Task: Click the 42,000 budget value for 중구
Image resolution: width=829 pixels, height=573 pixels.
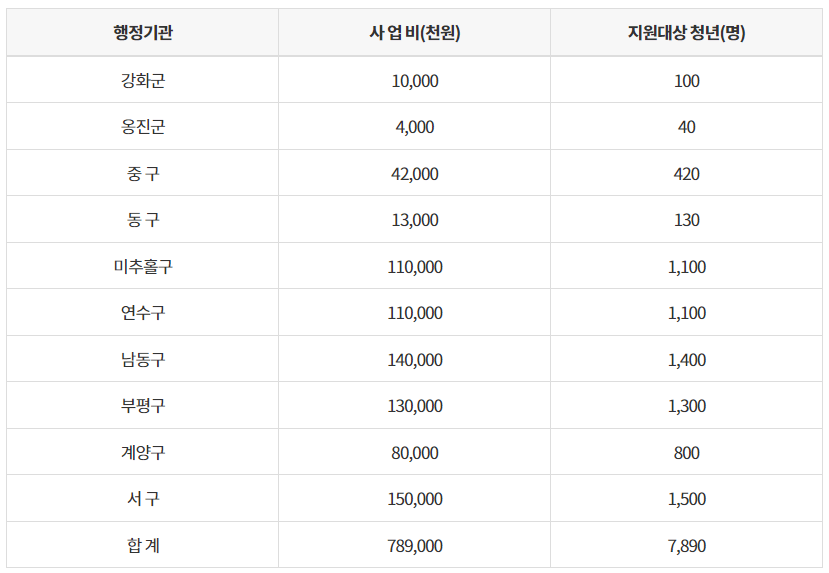Action: 415,174
